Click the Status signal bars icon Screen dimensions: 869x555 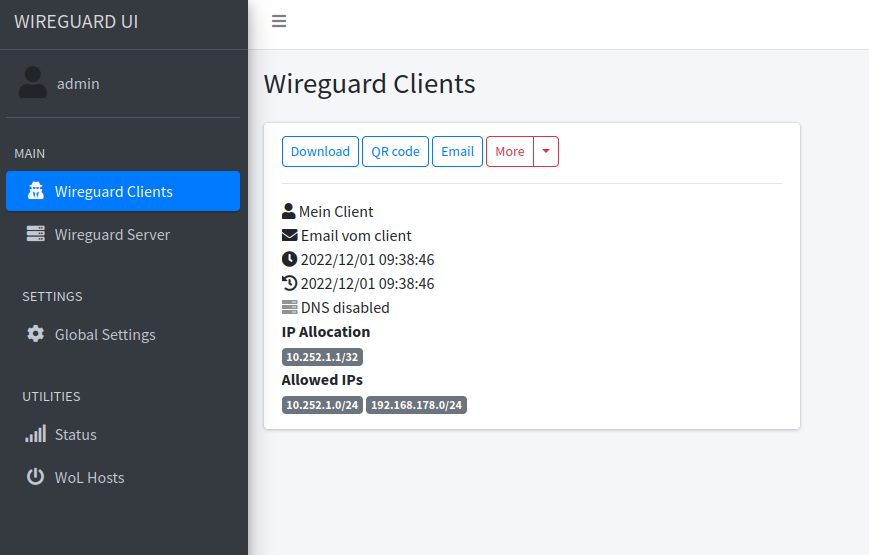[36, 434]
